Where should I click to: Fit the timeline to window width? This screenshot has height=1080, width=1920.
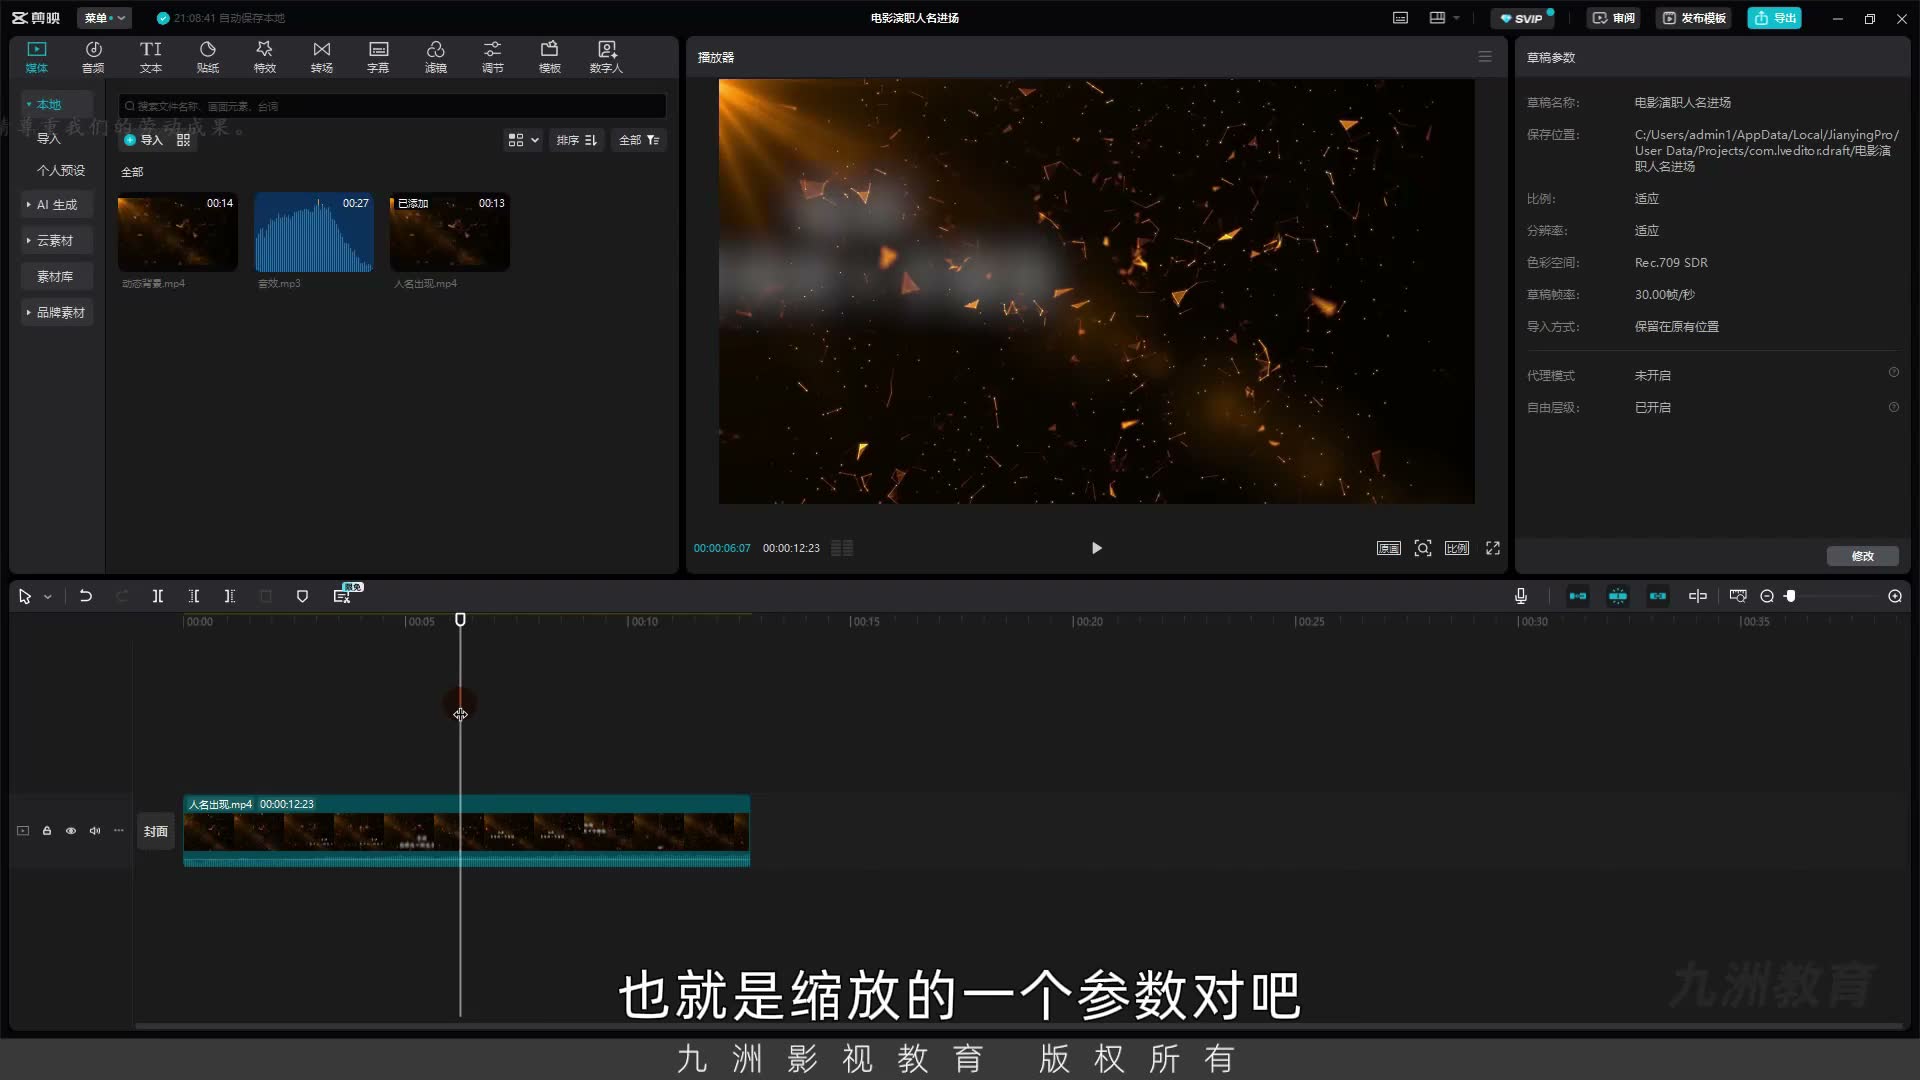pos(1738,596)
